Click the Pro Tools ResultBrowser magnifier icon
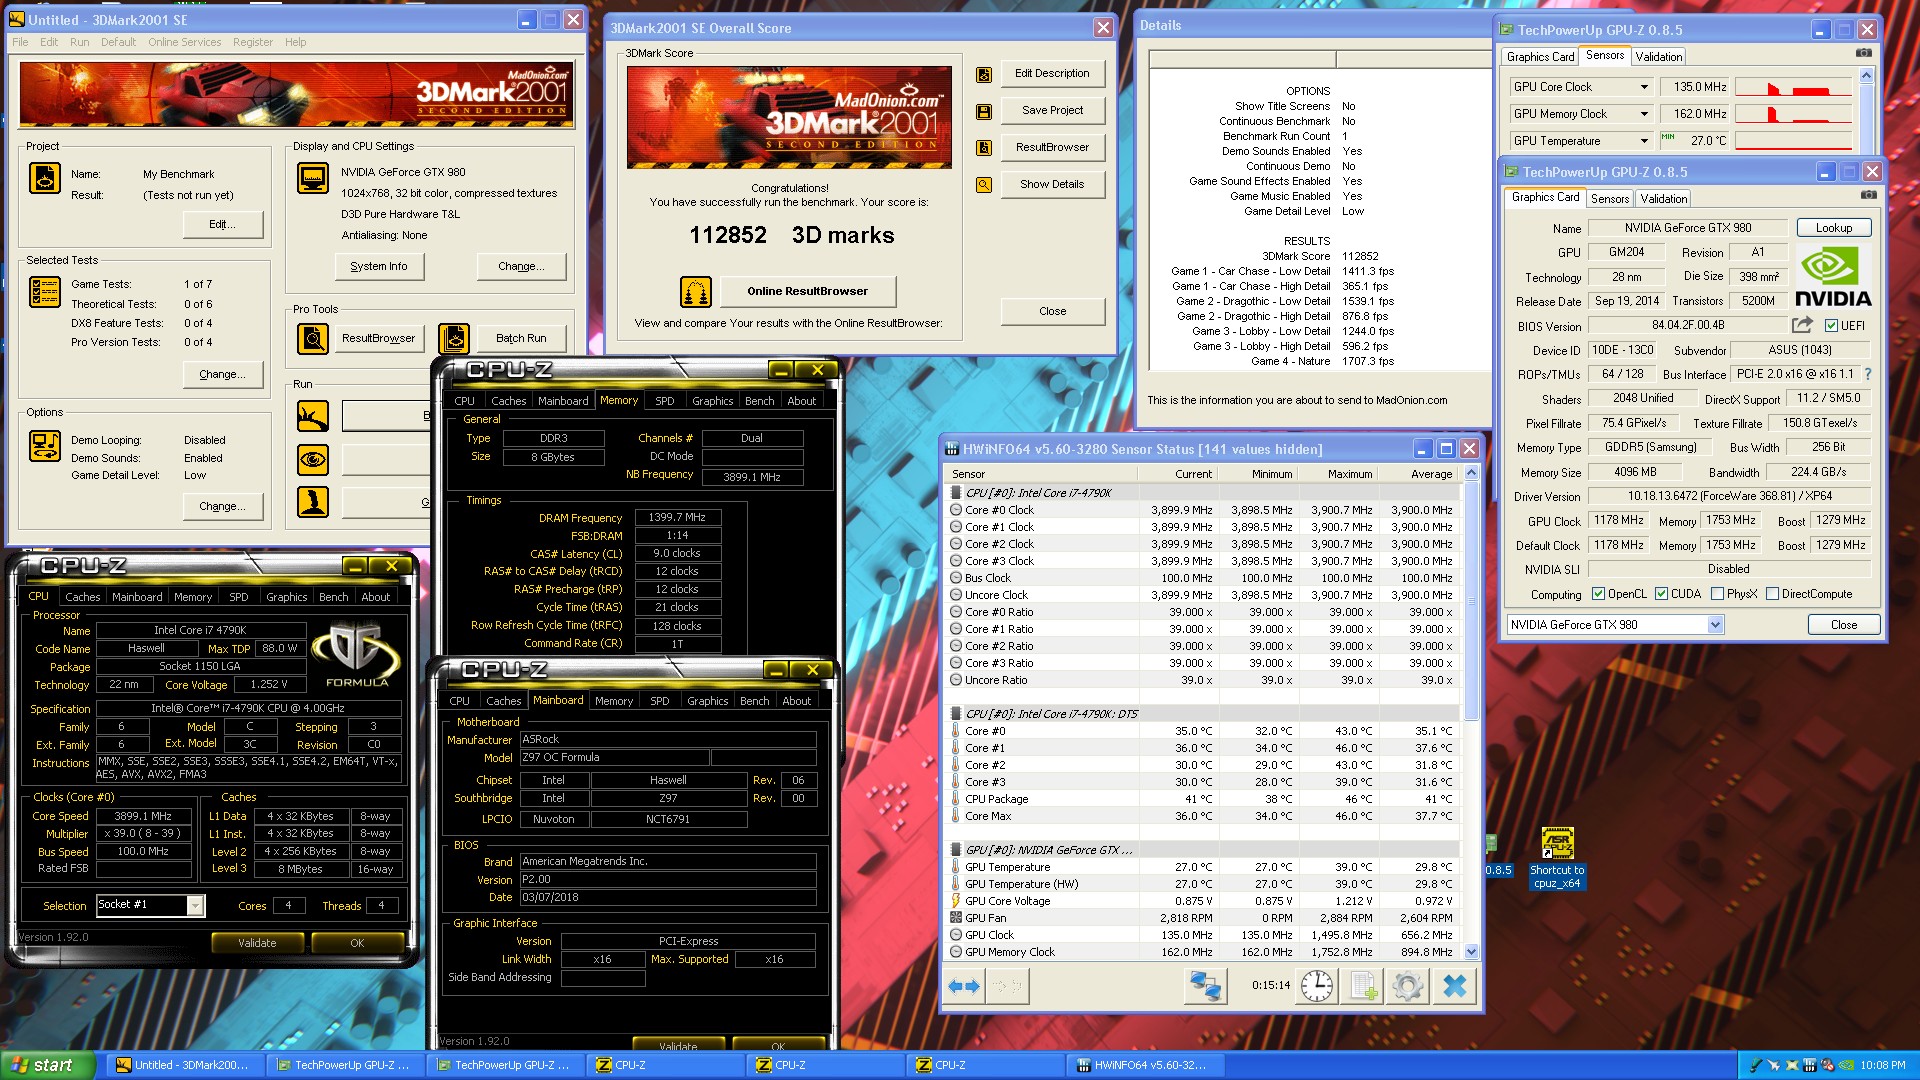This screenshot has height=1080, width=1920. pos(313,339)
